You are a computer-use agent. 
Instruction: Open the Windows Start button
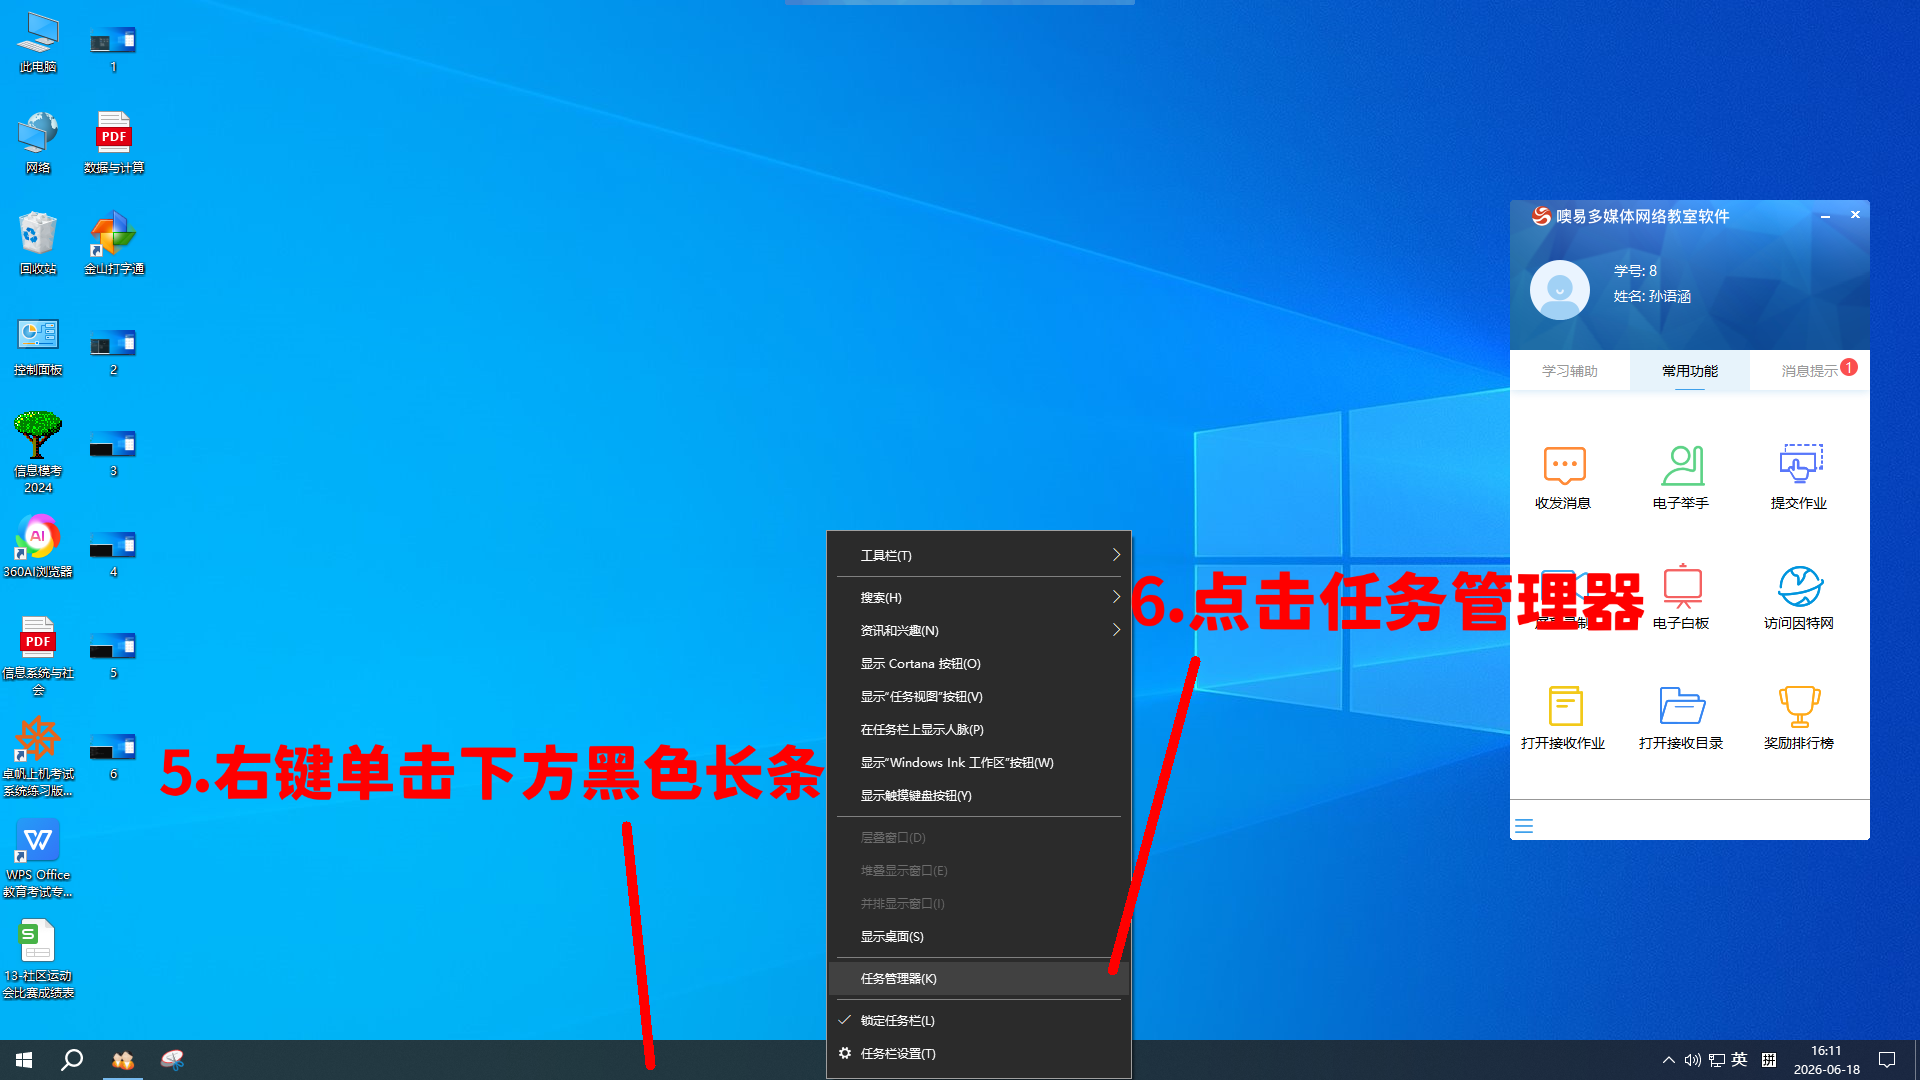coord(24,1060)
